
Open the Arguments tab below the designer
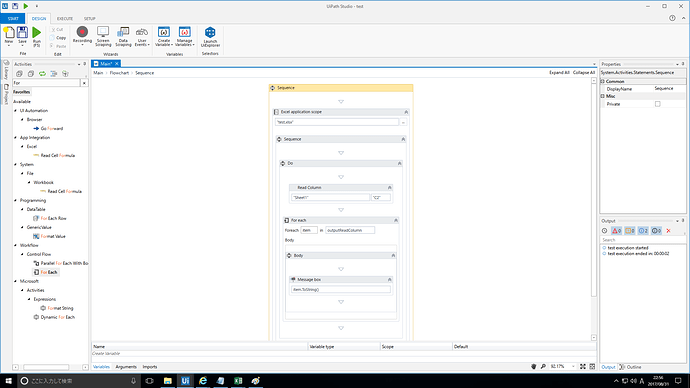[x=126, y=366]
